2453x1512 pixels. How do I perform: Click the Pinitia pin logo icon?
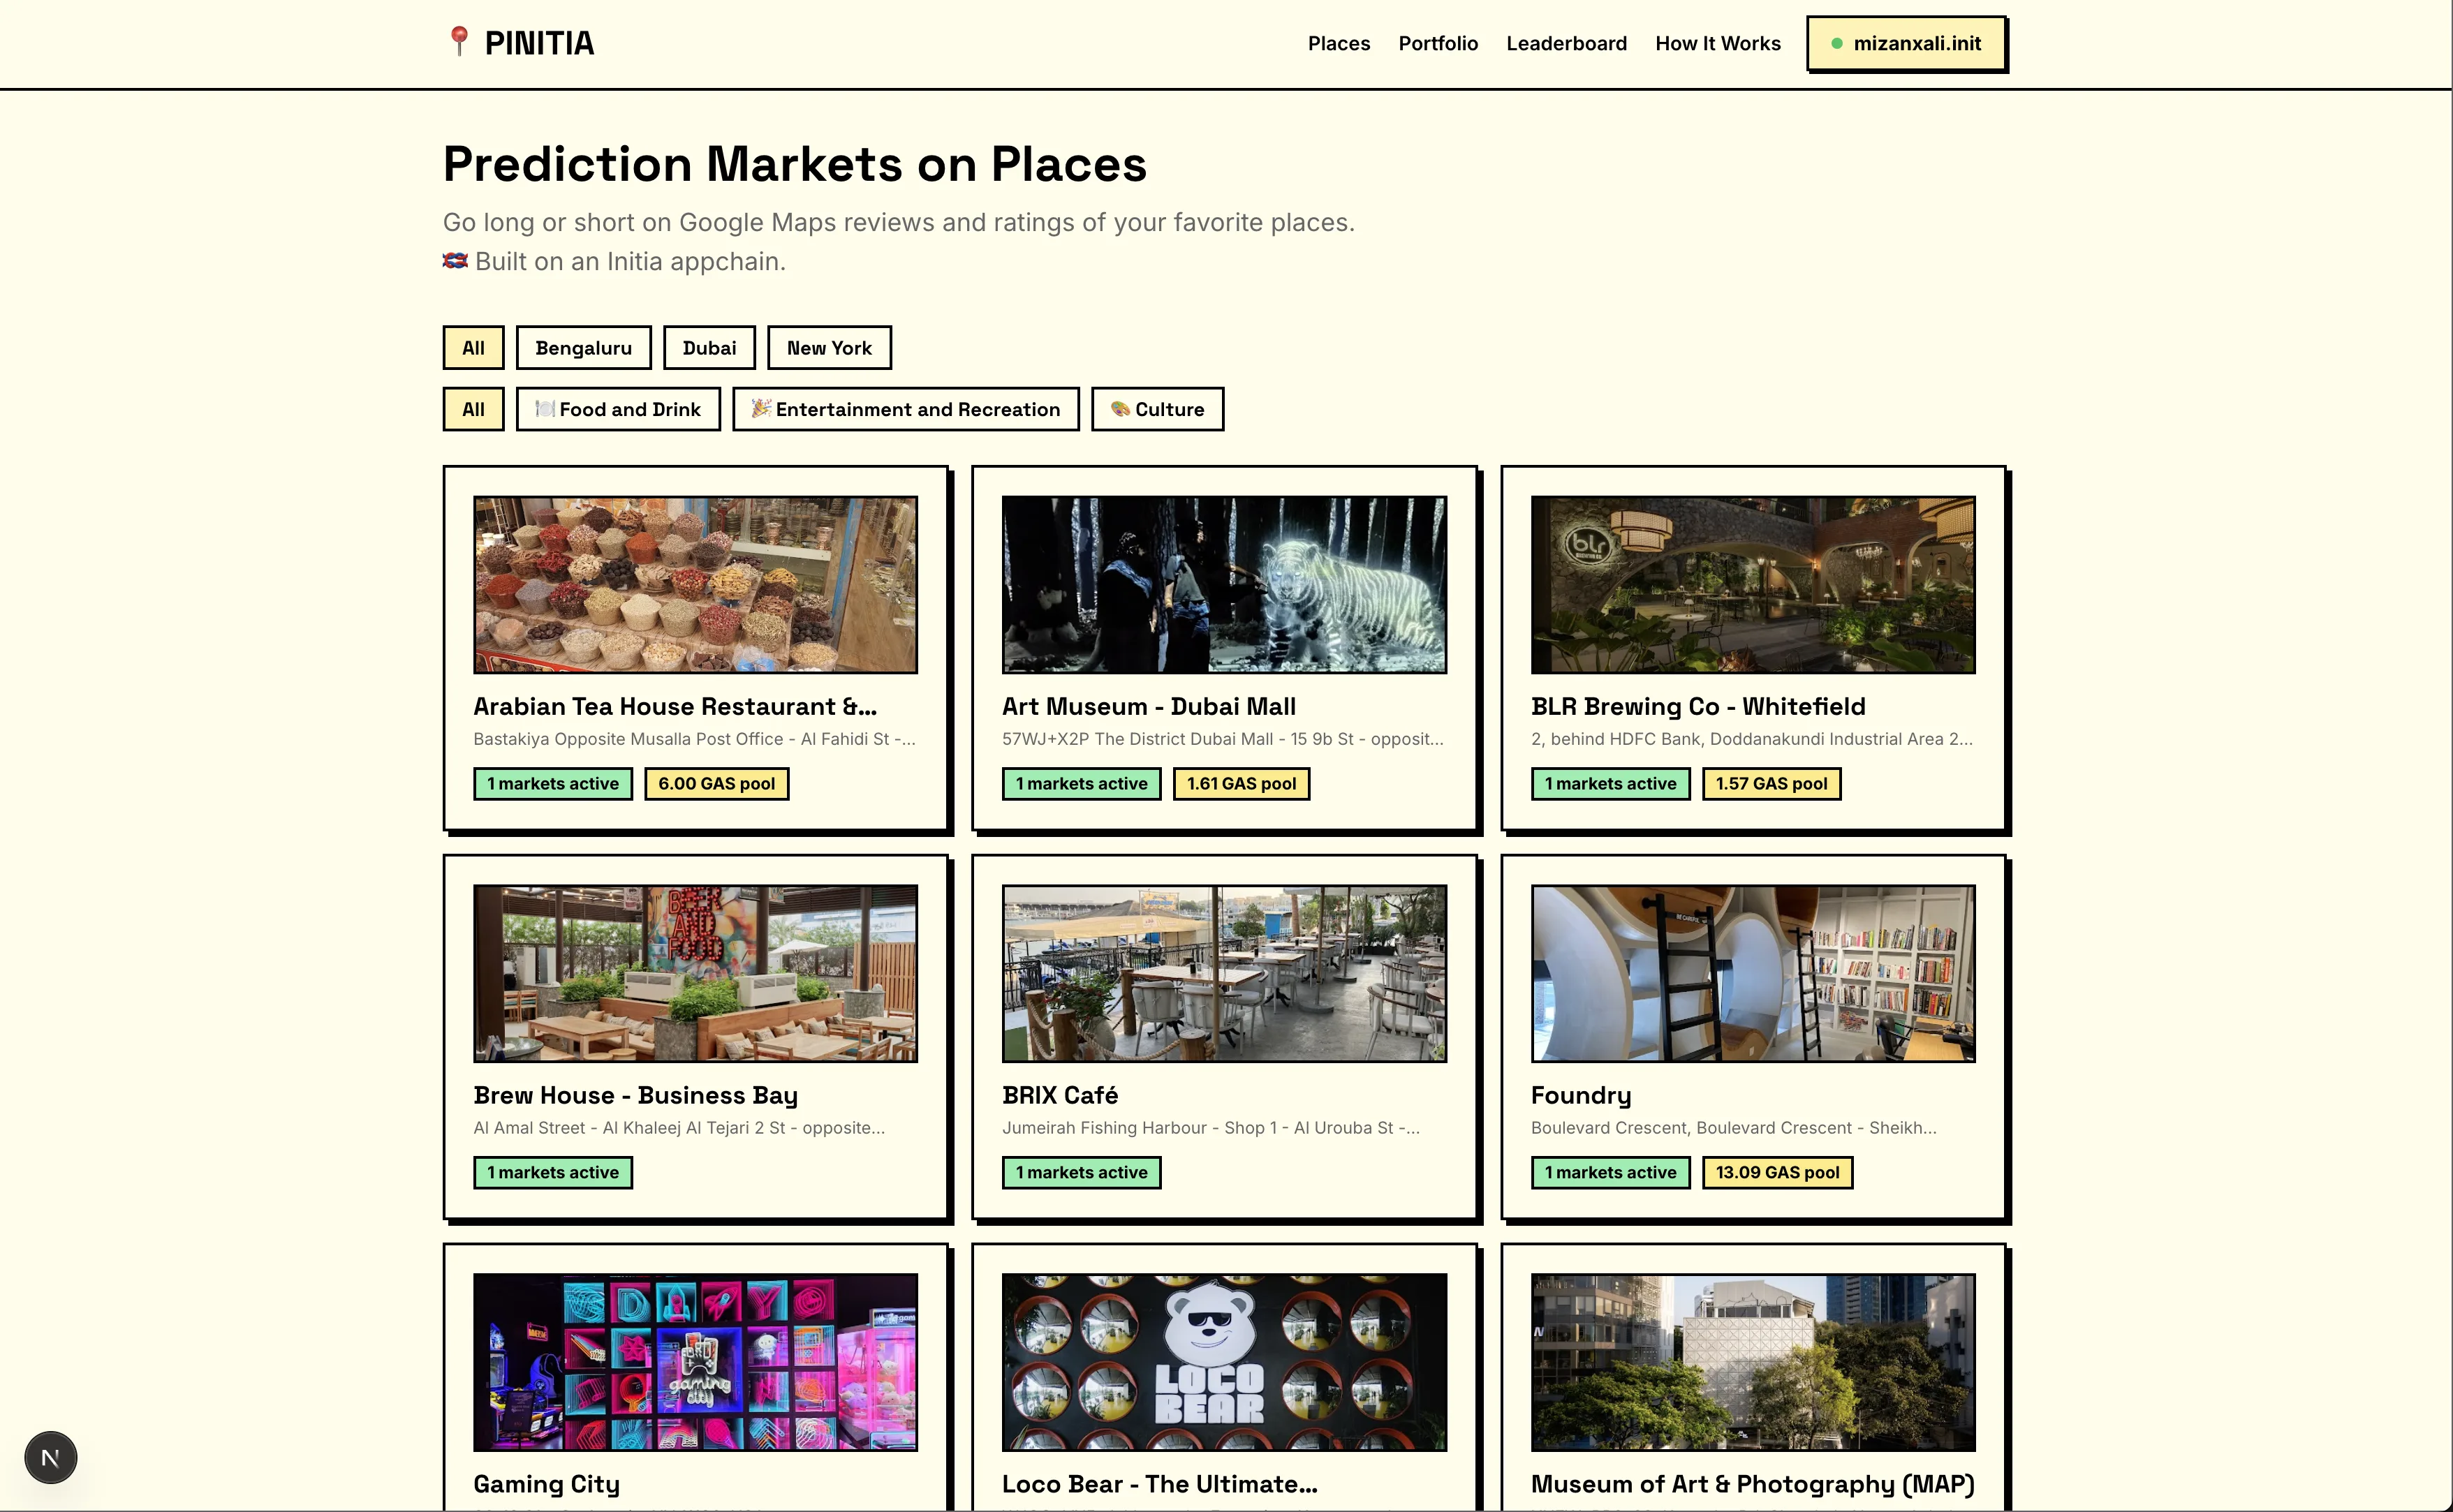tap(459, 41)
